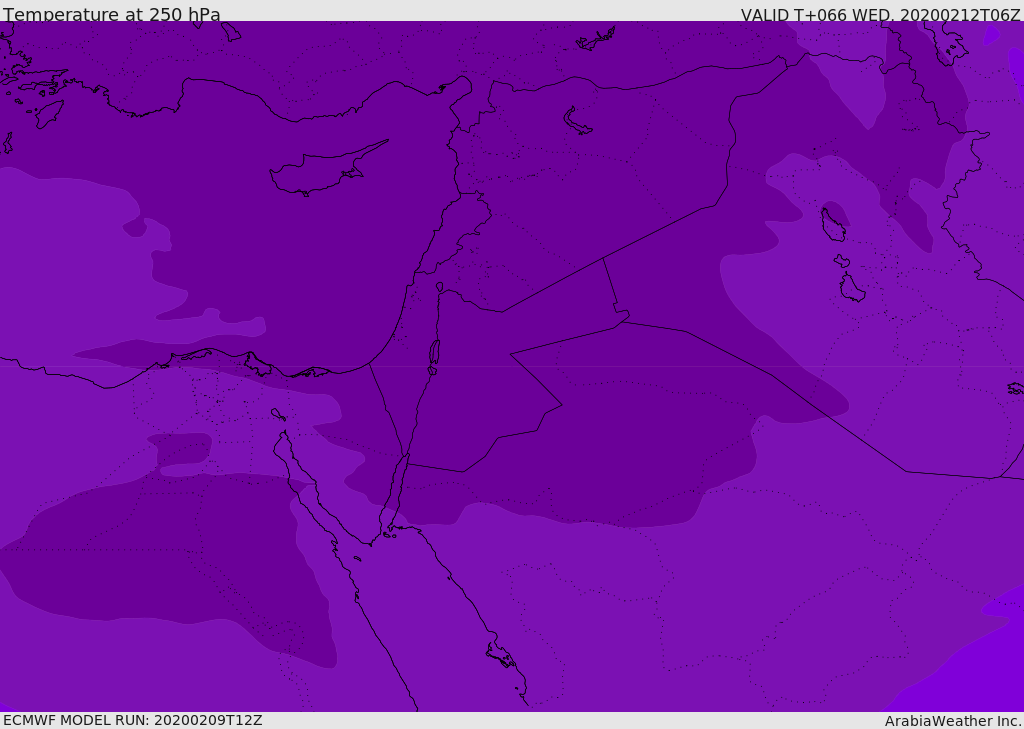This screenshot has height=729, width=1024.
Task: Click the "ArabiaWeather Inc." credit text
Action: pos(953,721)
